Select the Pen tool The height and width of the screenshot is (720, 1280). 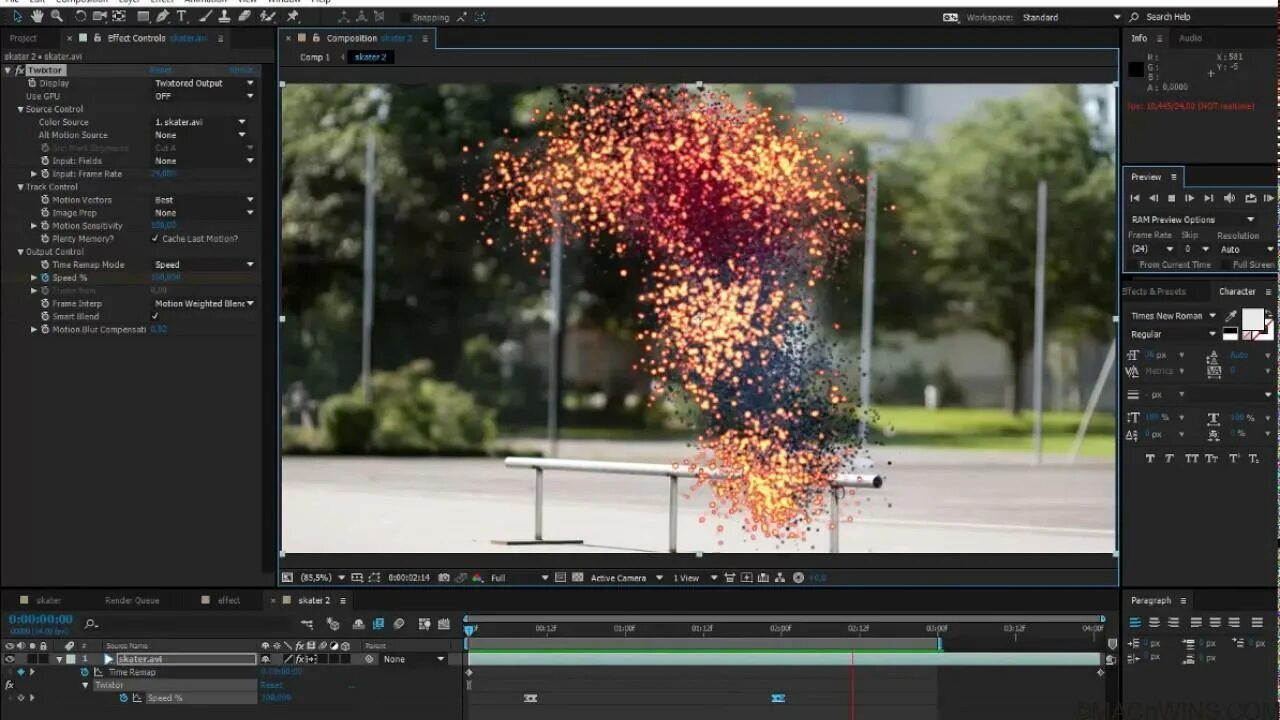(163, 16)
